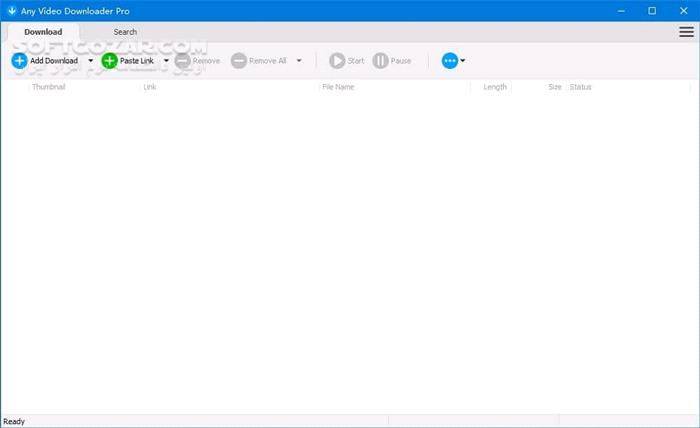700x428 pixels.
Task: Expand the Remove All dropdown arrow
Action: tap(299, 61)
